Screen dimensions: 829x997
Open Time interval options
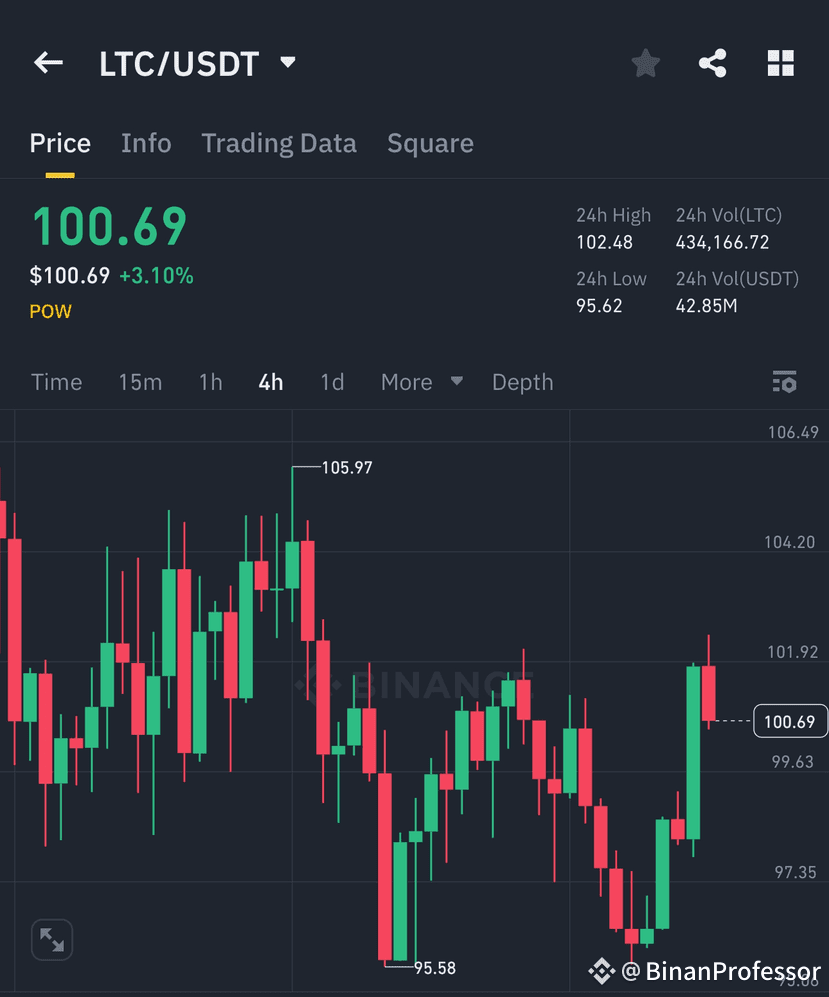pyautogui.click(x=56, y=382)
